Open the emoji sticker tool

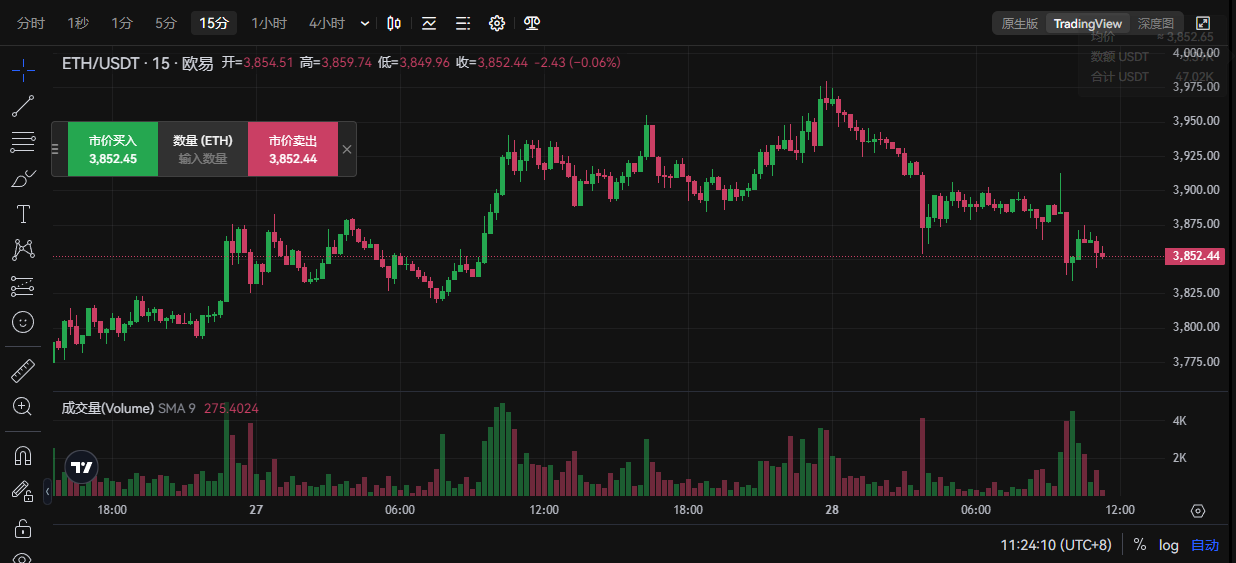(23, 322)
